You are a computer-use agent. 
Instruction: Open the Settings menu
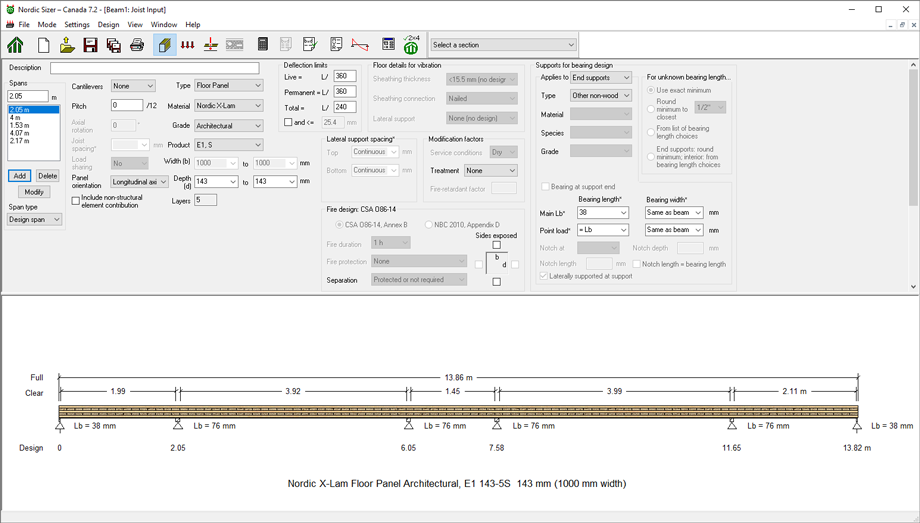point(77,25)
